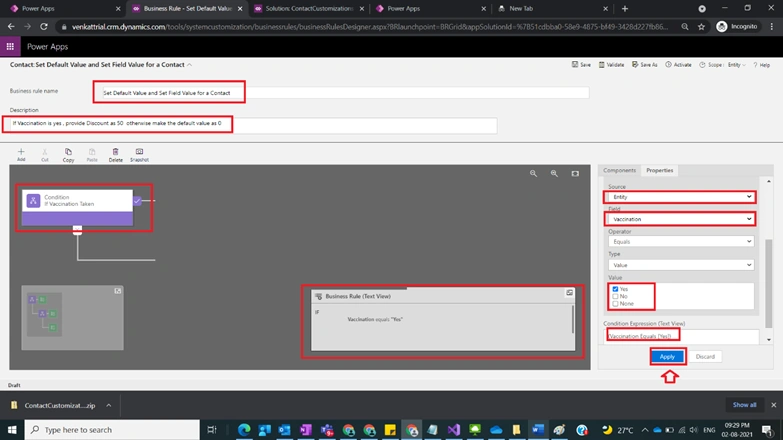Open the Operator dropdown showing Equals
The height and width of the screenshot is (440, 783).
[681, 242]
